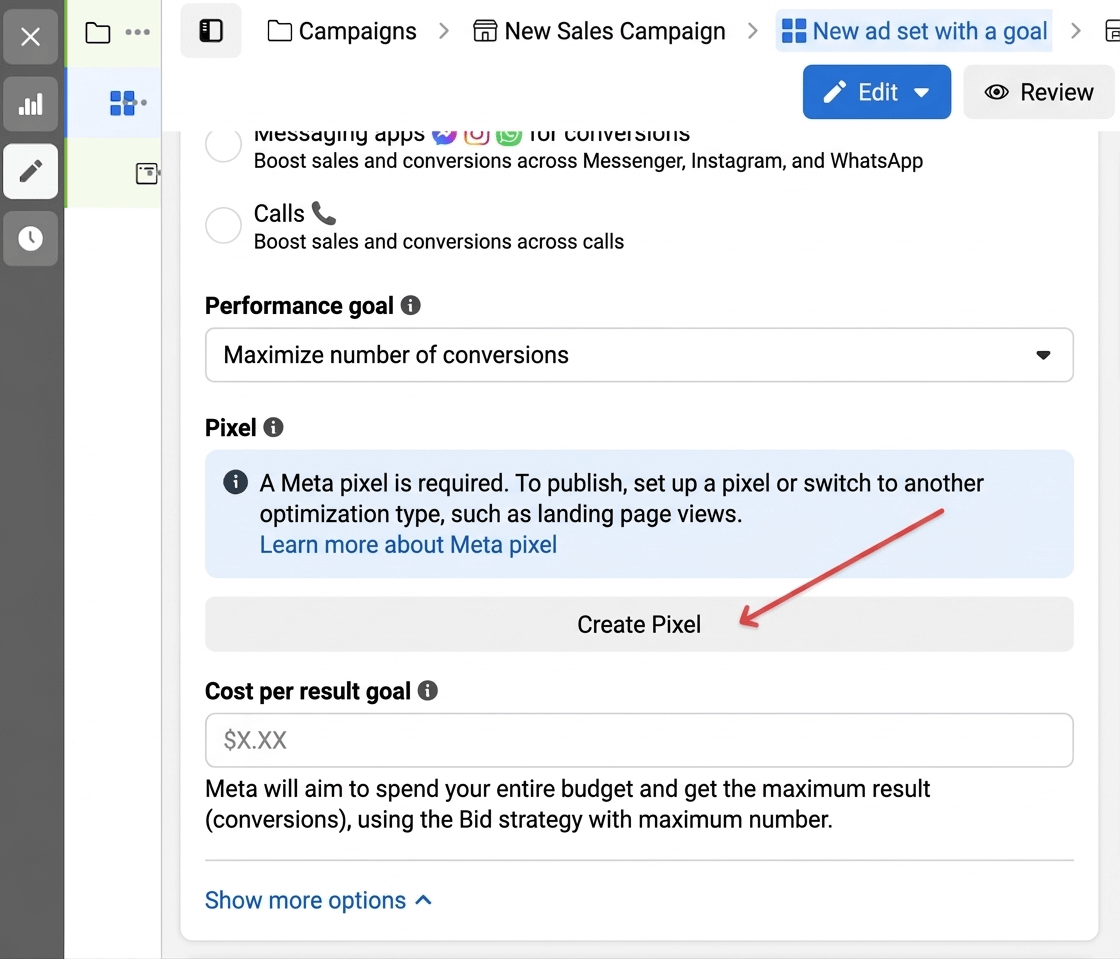Click the campaign folder icon in tree

coord(98,33)
